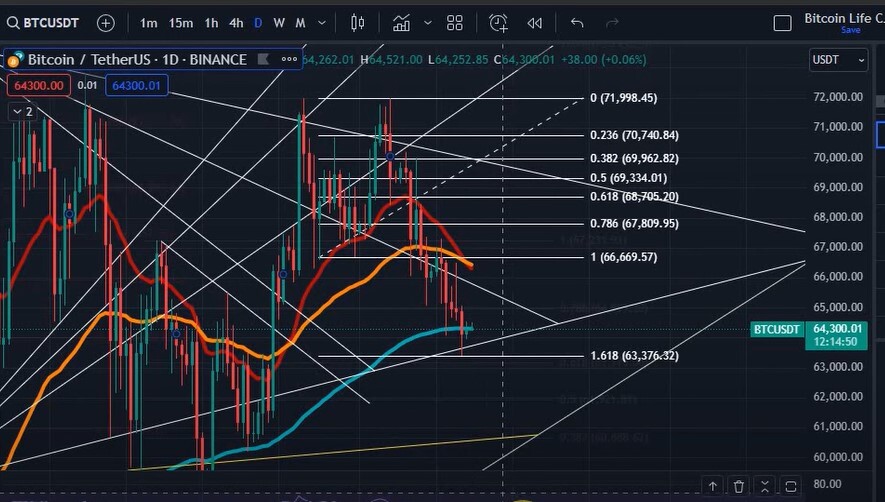Switch to the monthly M interval
Screen dimensions: 885x502
300,23
